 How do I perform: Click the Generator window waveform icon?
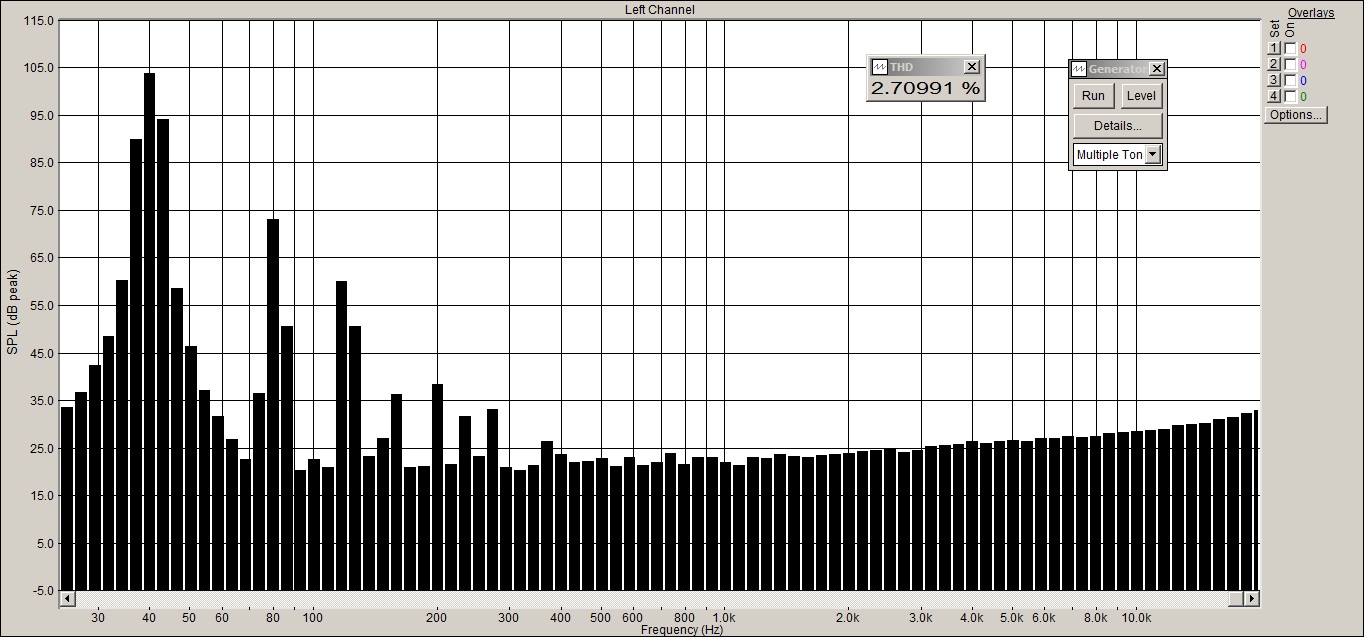point(1078,69)
